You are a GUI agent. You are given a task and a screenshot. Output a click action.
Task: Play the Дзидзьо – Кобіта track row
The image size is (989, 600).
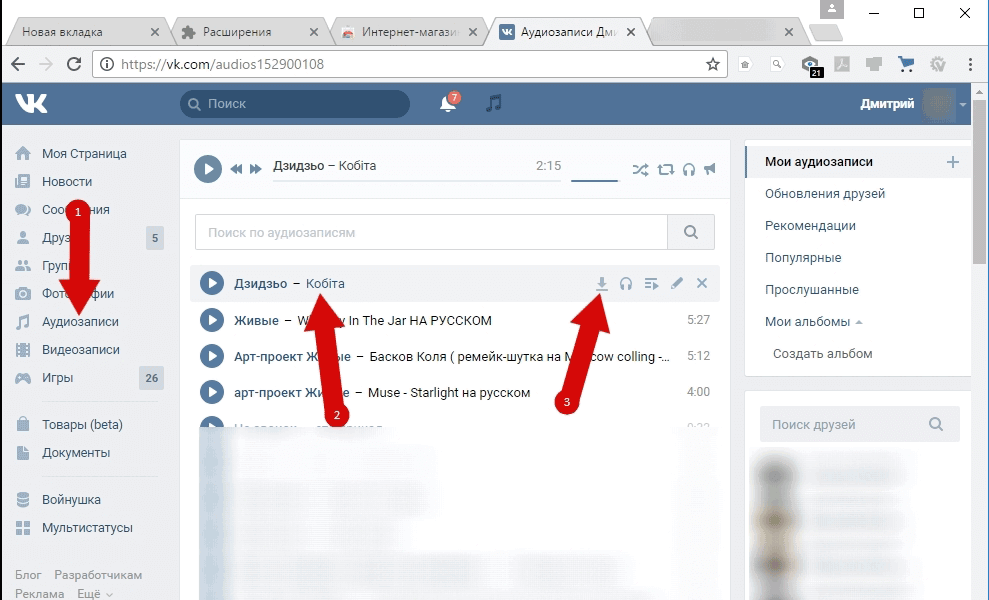(212, 283)
